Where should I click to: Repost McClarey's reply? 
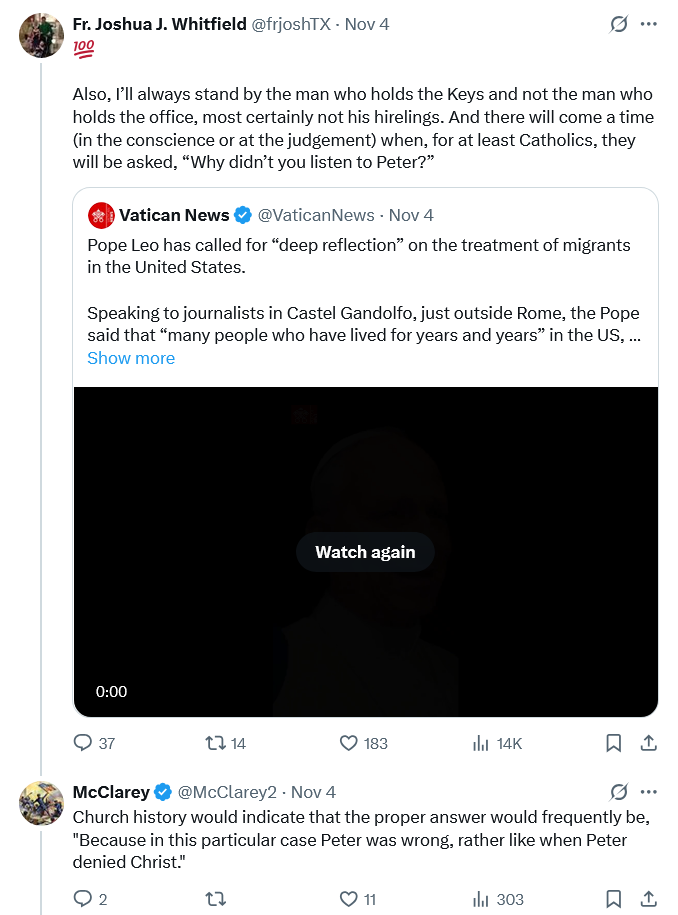214,899
